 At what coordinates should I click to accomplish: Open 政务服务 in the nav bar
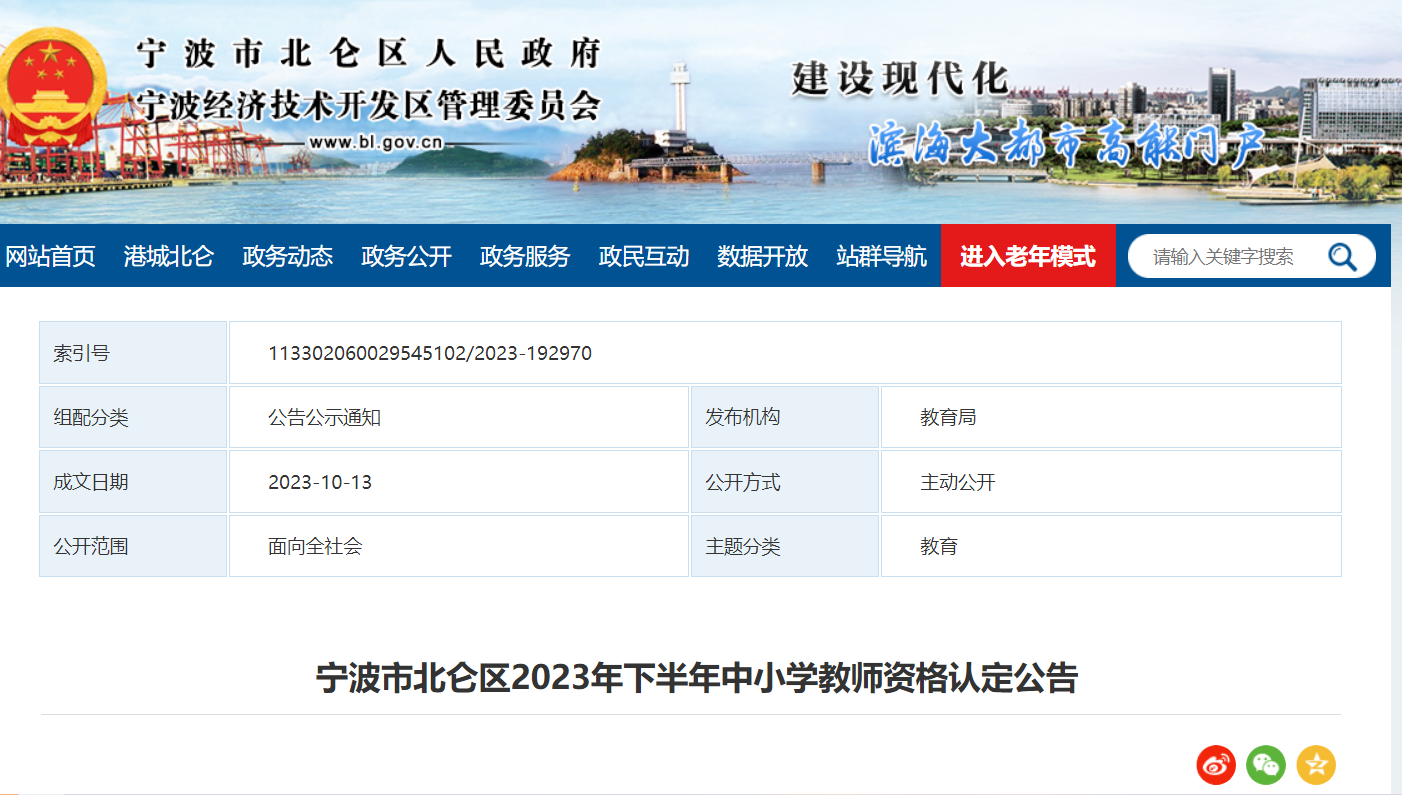pos(525,257)
